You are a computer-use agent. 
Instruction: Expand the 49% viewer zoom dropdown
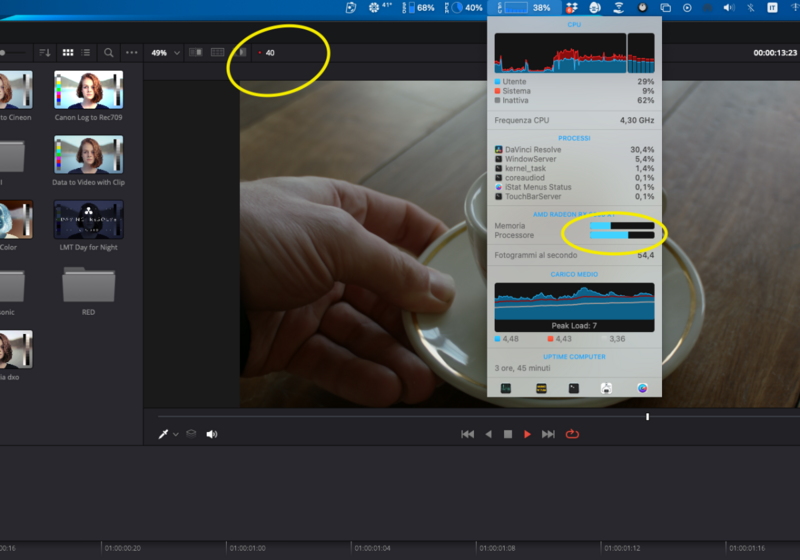point(165,52)
